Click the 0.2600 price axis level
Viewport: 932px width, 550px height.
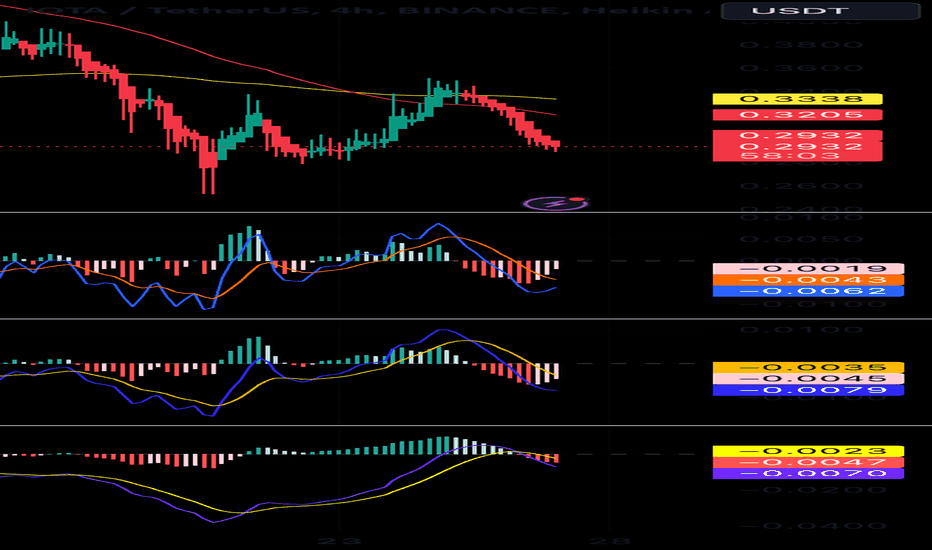pyautogui.click(x=801, y=186)
